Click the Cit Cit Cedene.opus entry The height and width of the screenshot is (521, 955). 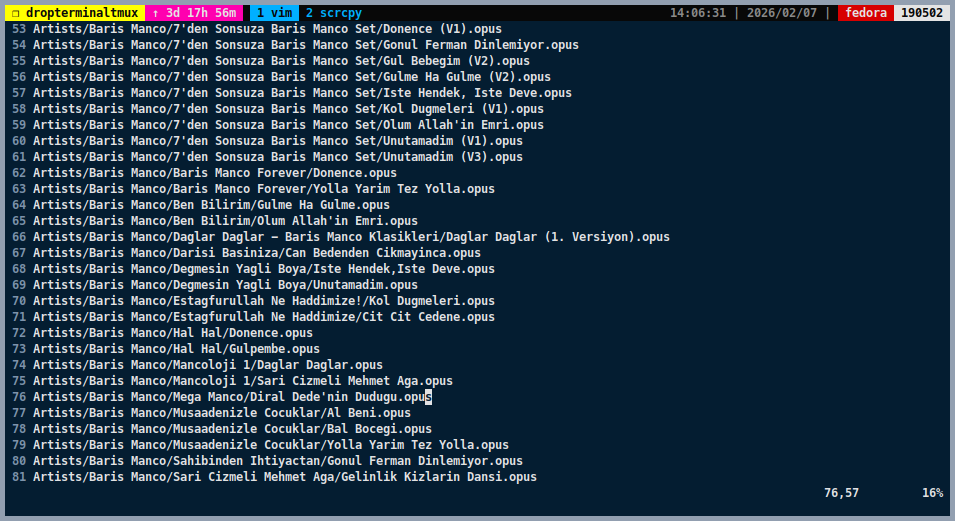pyautogui.click(x=264, y=317)
